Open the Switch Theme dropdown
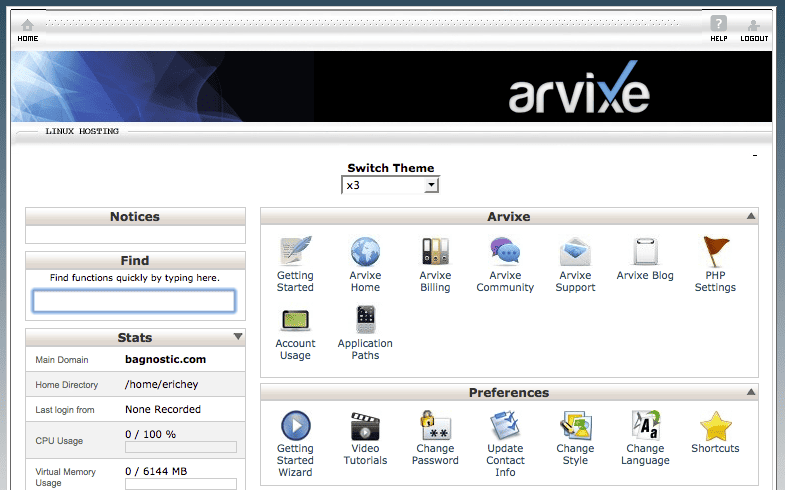785x490 pixels. click(390, 185)
